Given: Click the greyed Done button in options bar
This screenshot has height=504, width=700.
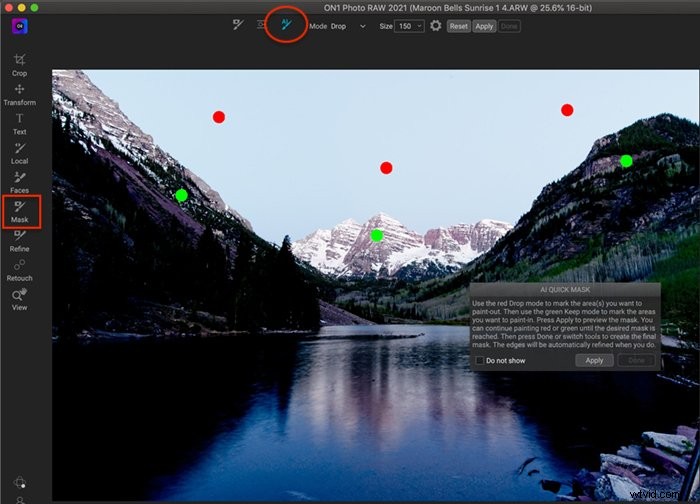Looking at the screenshot, I should pyautogui.click(x=509, y=26).
